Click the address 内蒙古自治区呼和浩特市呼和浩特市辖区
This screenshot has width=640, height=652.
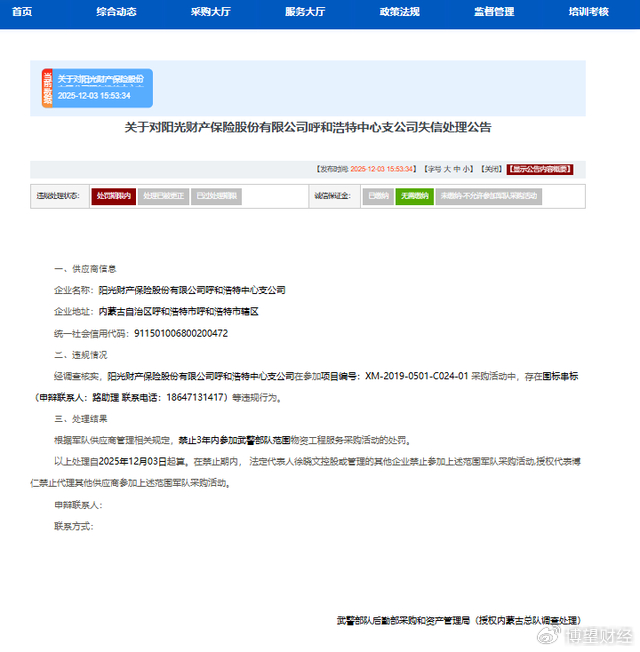coord(178,311)
